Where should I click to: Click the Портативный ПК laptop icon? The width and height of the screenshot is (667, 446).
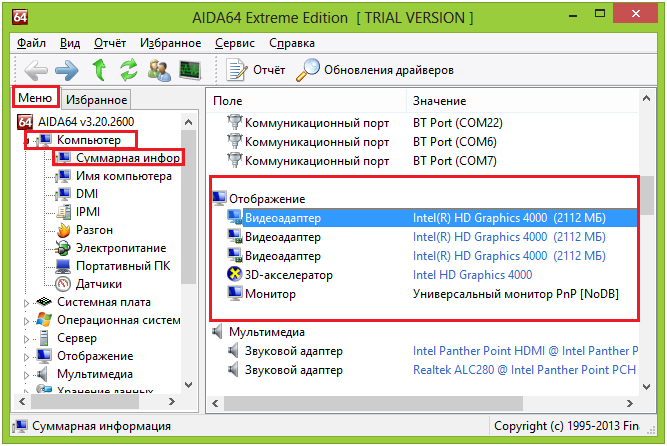pyautogui.click(x=63, y=266)
